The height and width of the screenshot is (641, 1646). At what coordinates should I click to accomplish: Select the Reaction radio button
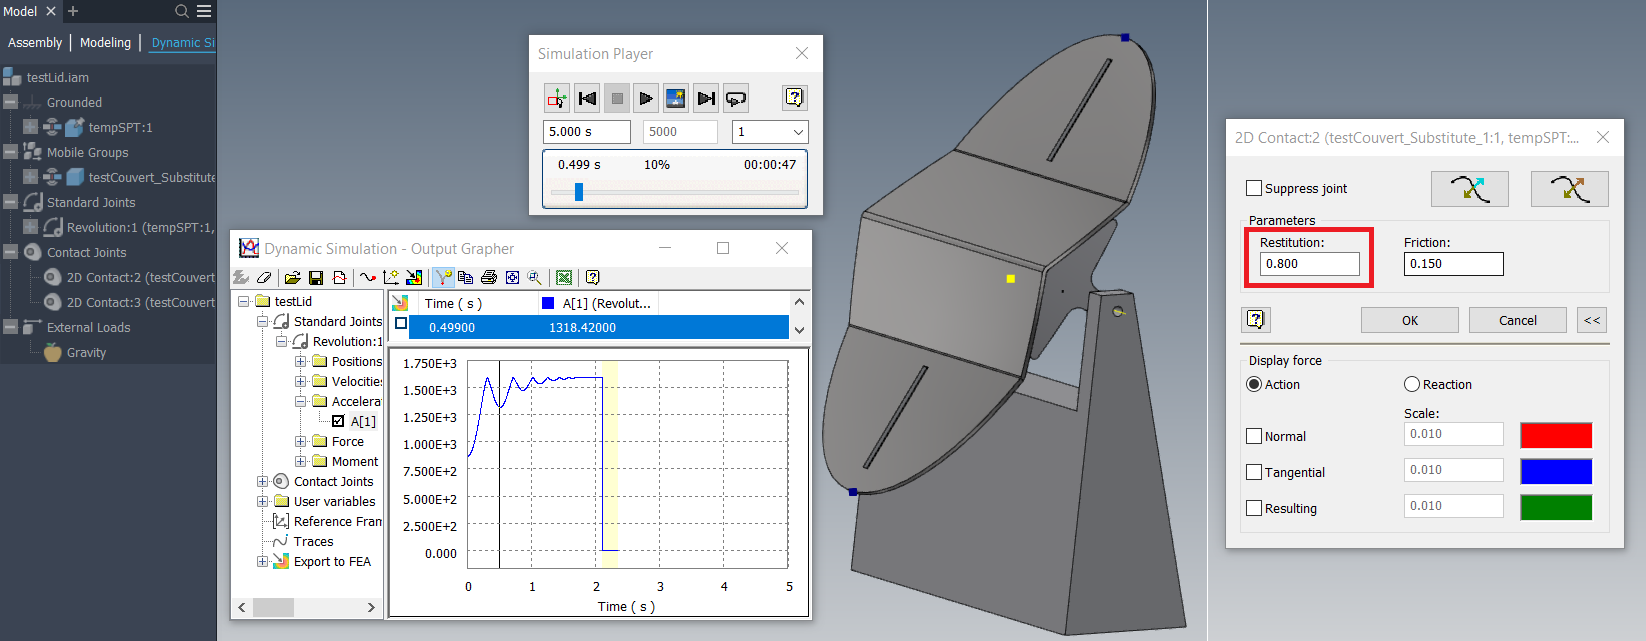click(x=1412, y=384)
